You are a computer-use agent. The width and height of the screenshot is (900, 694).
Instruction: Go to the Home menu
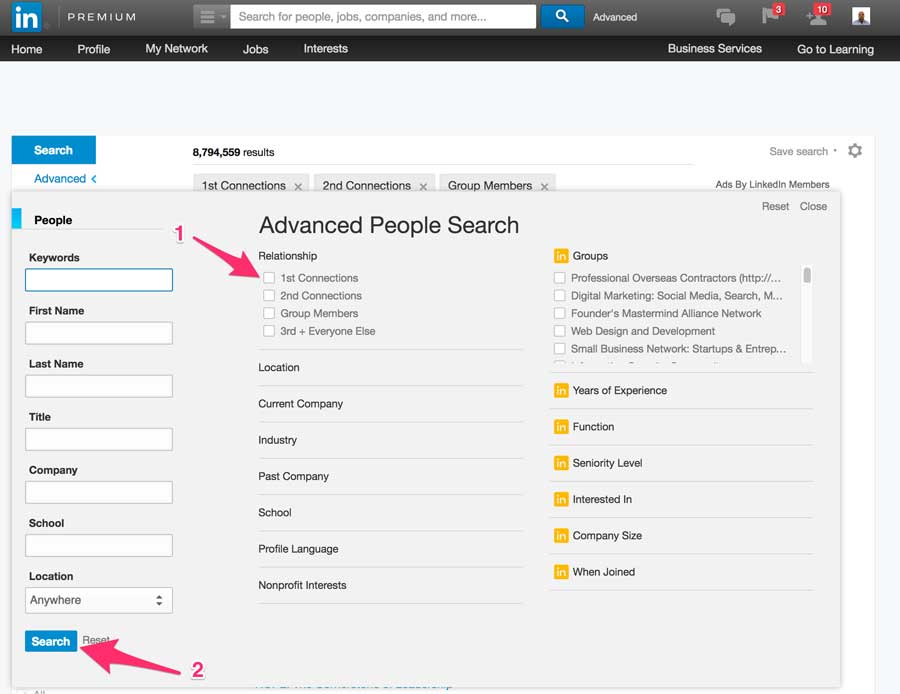tap(26, 49)
